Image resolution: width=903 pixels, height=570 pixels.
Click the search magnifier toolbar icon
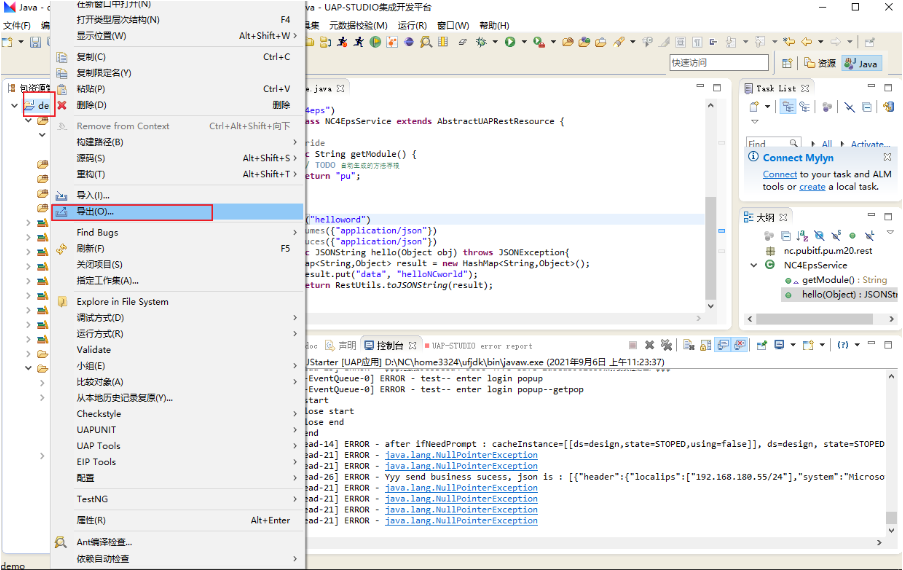click(426, 42)
